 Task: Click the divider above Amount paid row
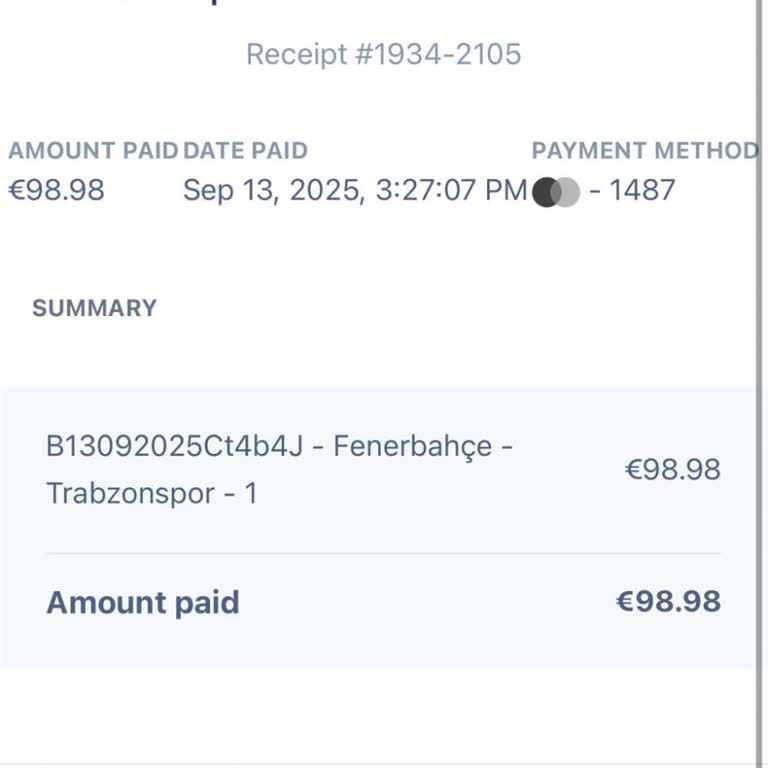coord(383,553)
